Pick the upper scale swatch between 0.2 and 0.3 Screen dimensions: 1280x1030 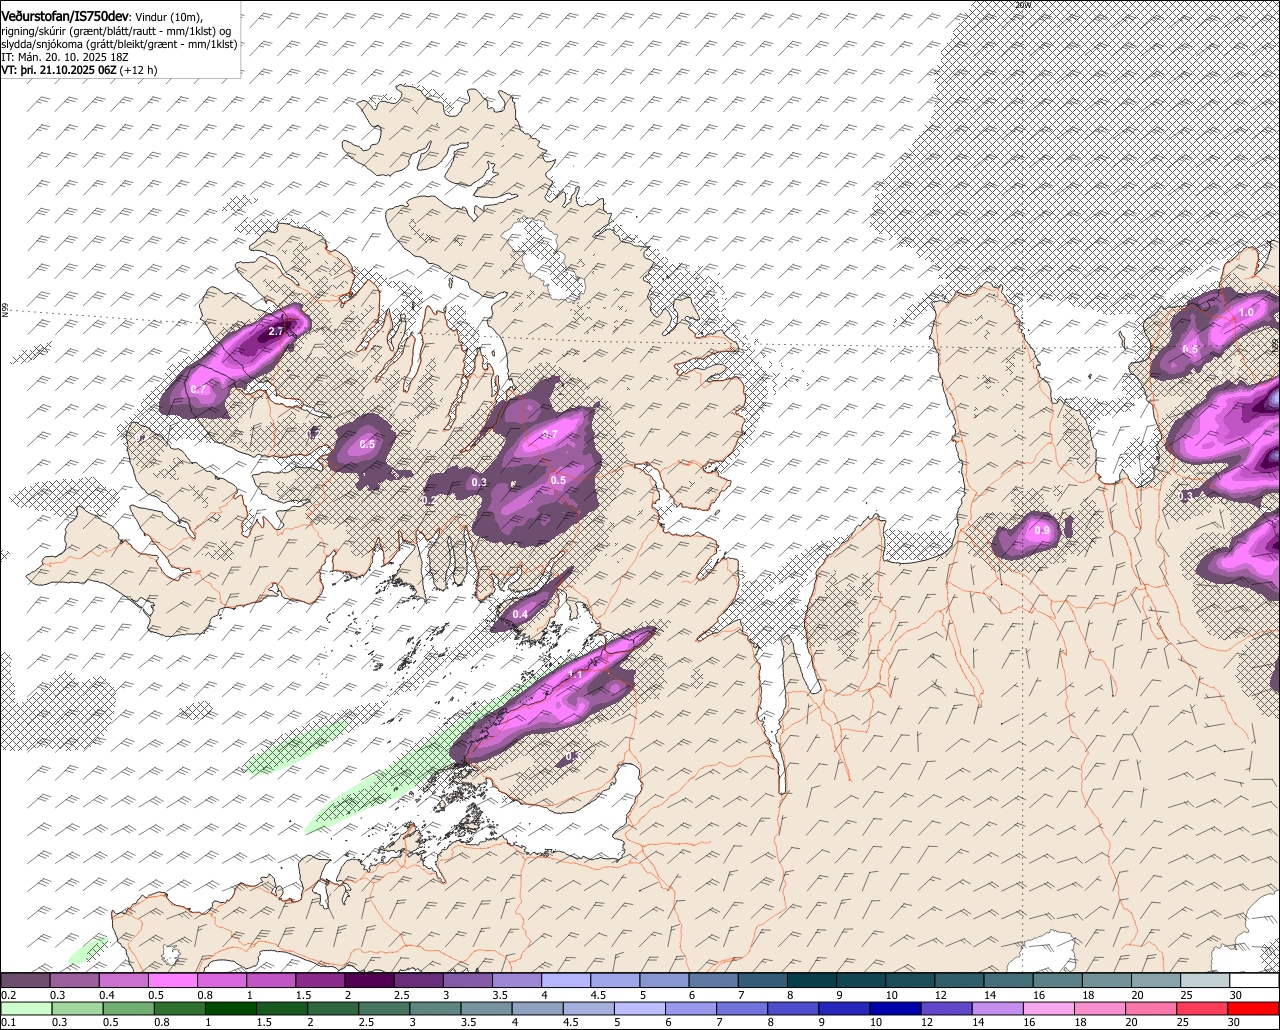coord(25,981)
